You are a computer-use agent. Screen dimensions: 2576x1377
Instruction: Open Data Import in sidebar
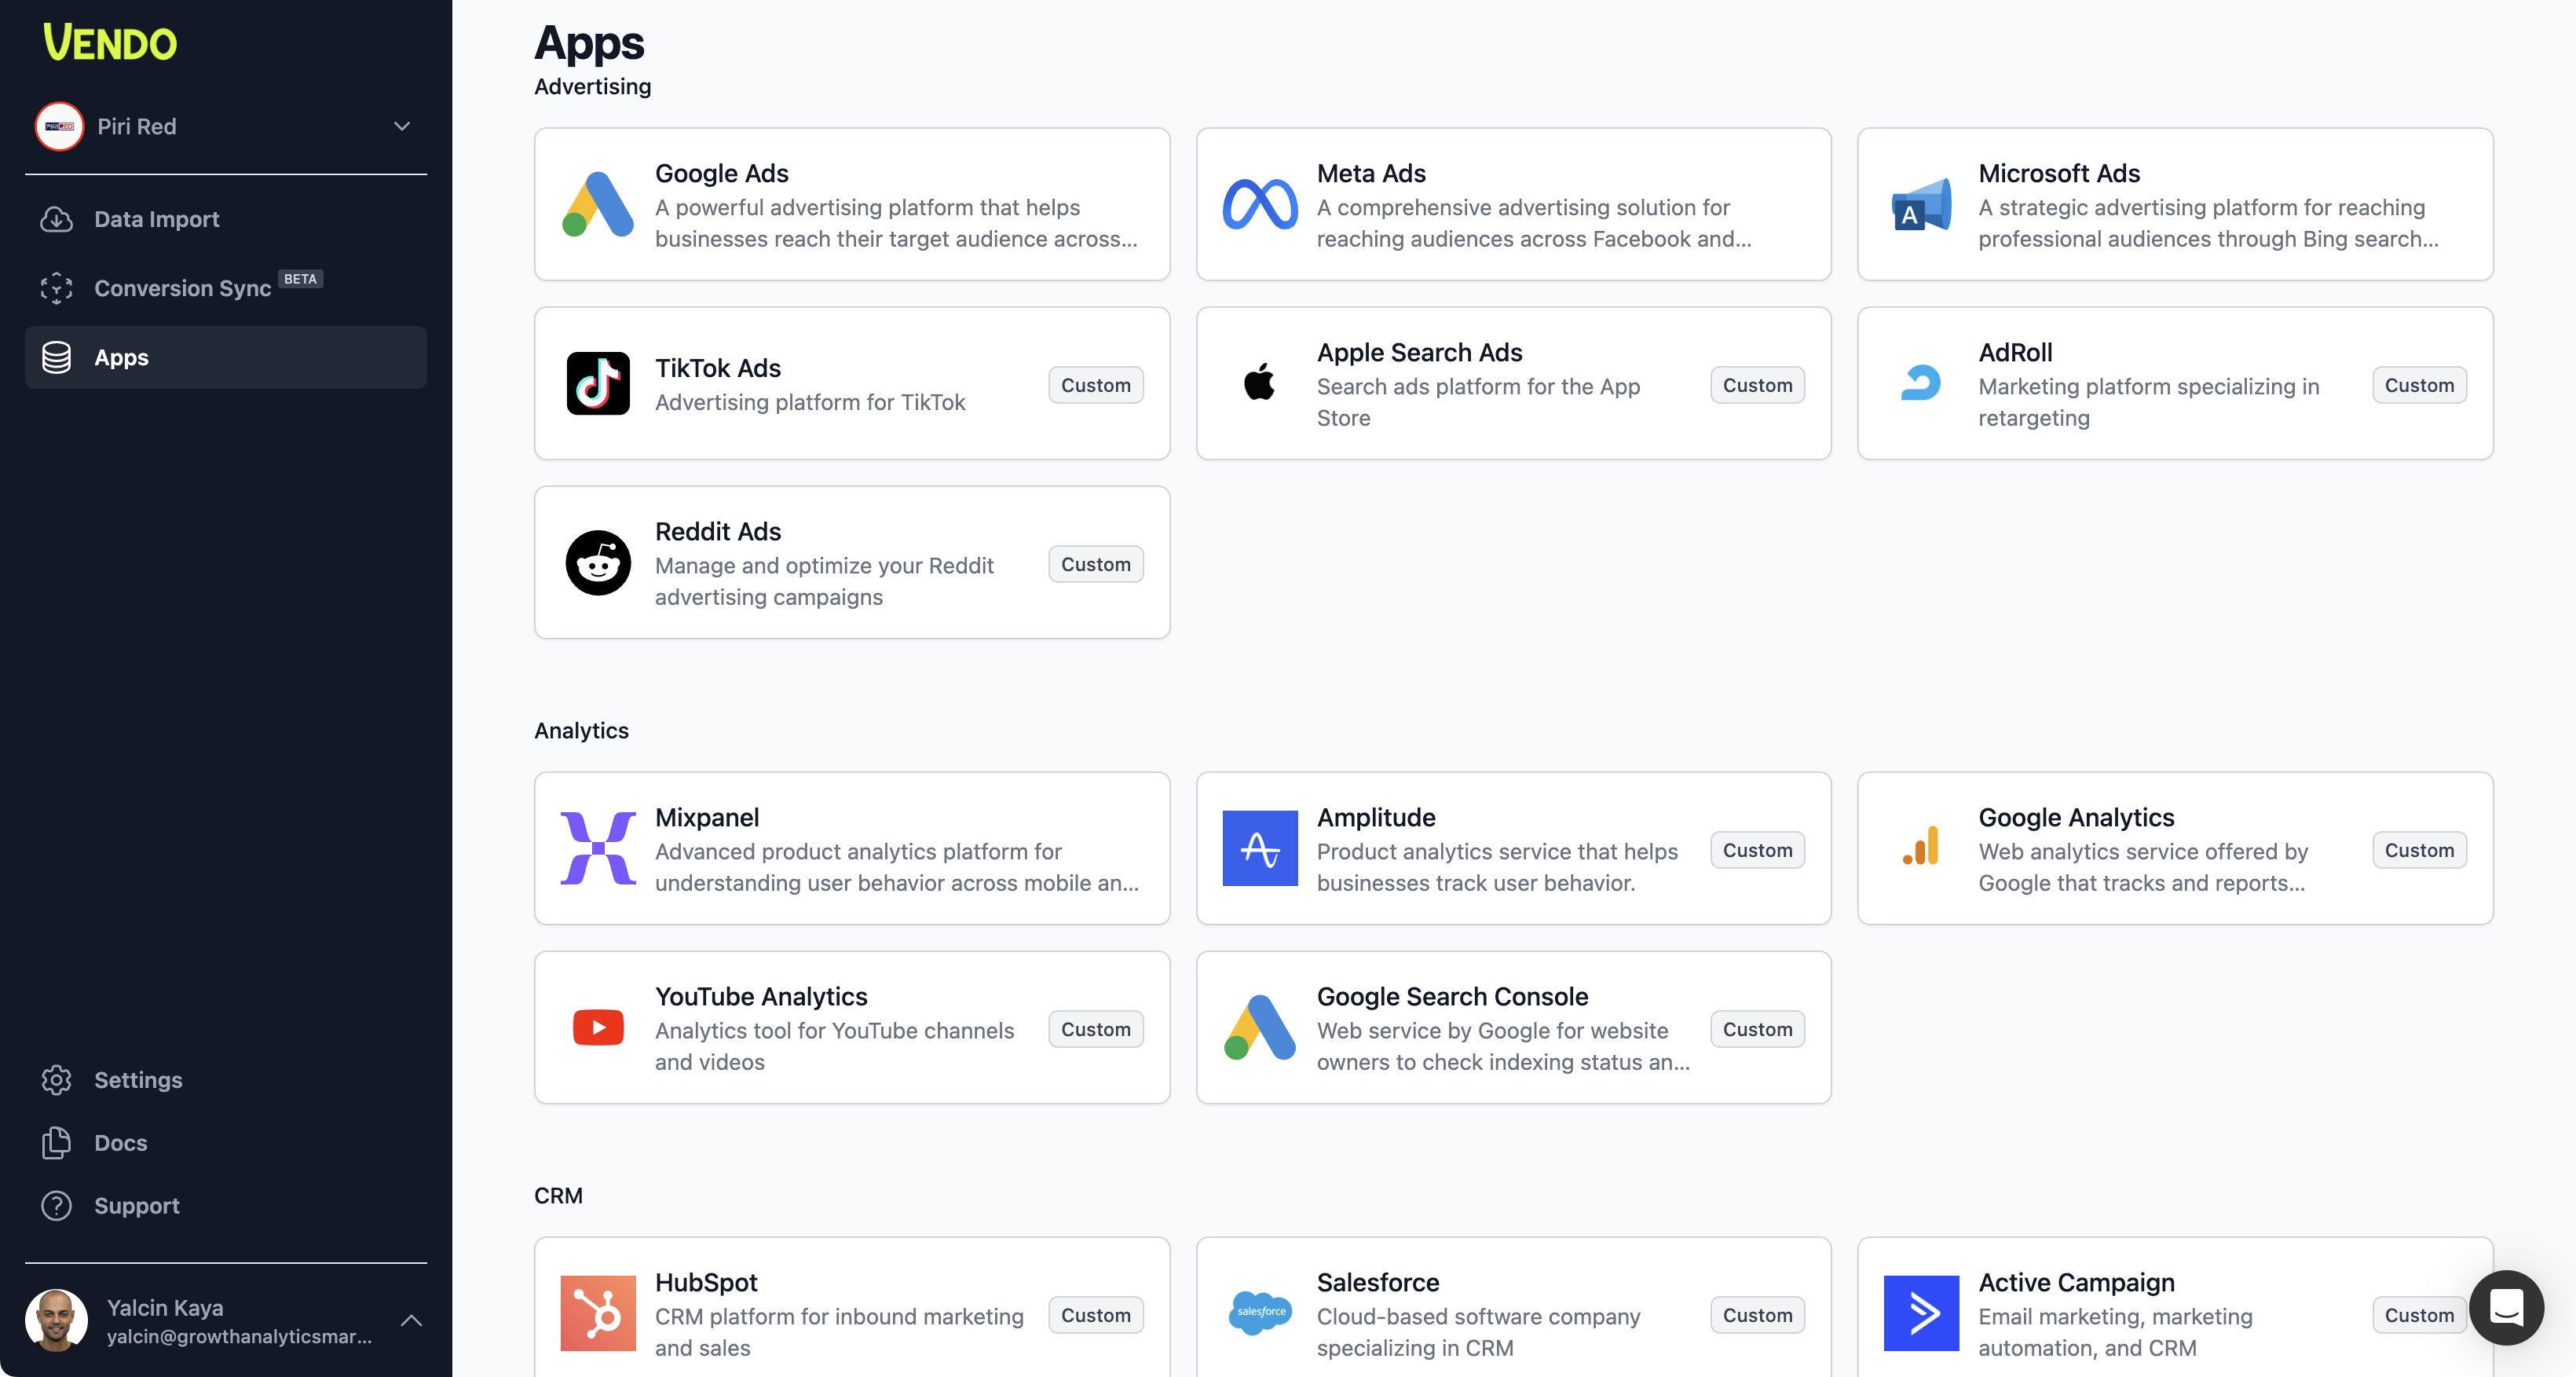[156, 219]
